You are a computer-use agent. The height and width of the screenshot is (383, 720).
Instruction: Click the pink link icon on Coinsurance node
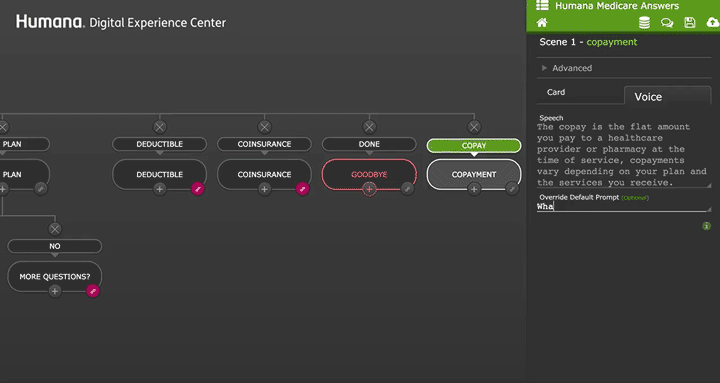point(303,189)
